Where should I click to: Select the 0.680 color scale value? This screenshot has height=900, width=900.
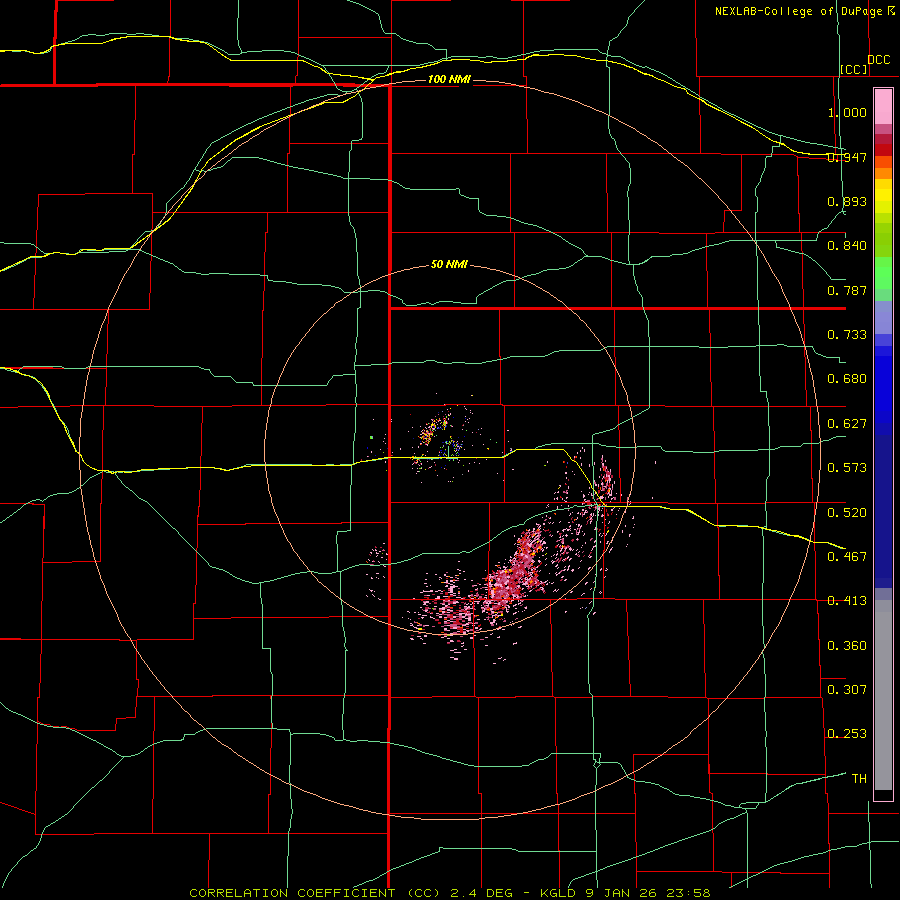pos(847,379)
